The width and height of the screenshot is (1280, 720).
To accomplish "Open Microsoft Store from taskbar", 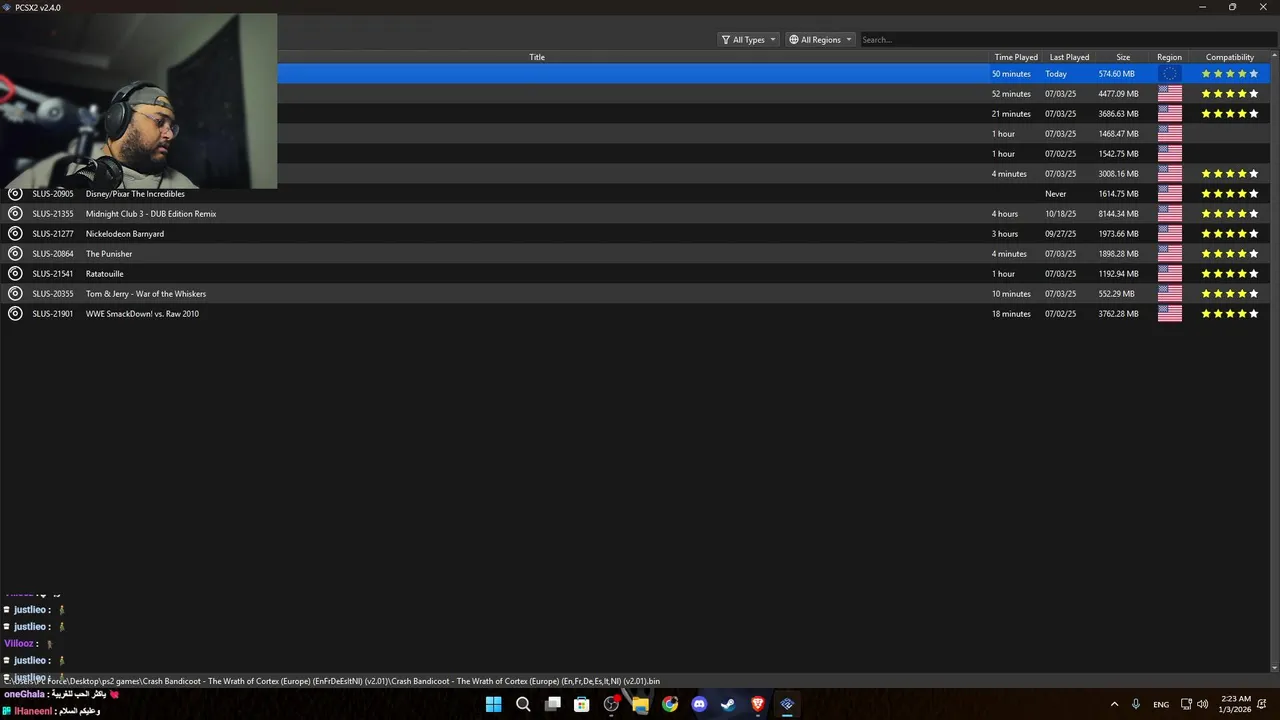I will 581,704.
